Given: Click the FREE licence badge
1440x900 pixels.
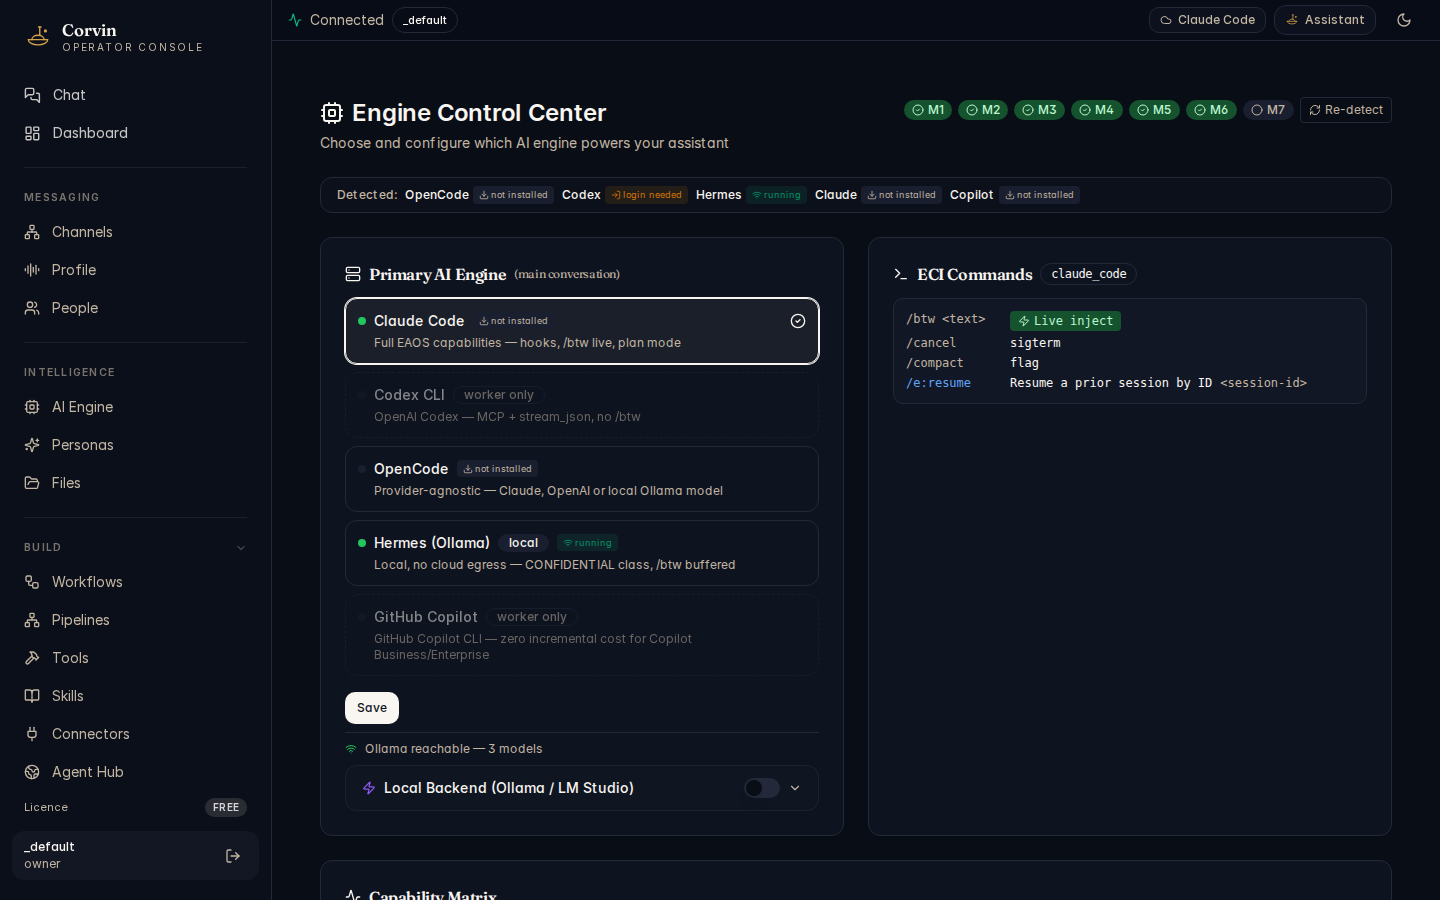Looking at the screenshot, I should pyautogui.click(x=226, y=807).
